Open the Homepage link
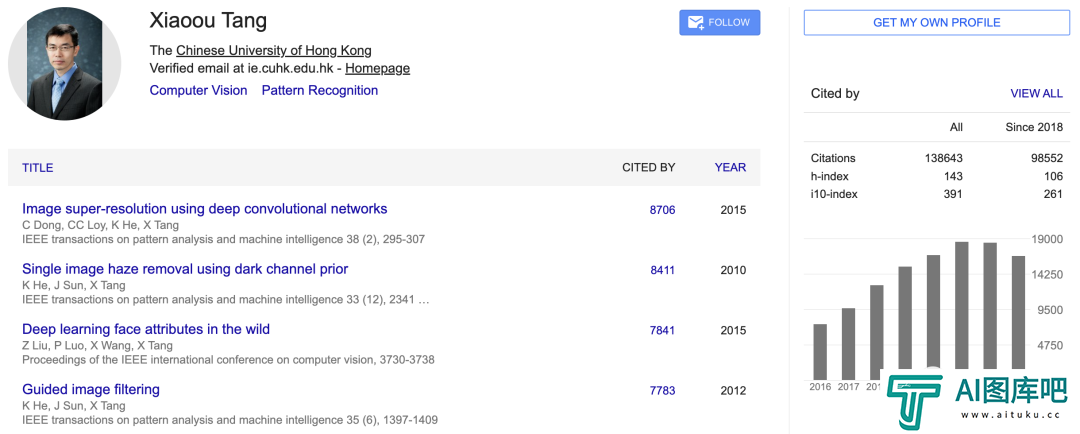Image resolution: width=1080 pixels, height=434 pixels. pos(377,68)
